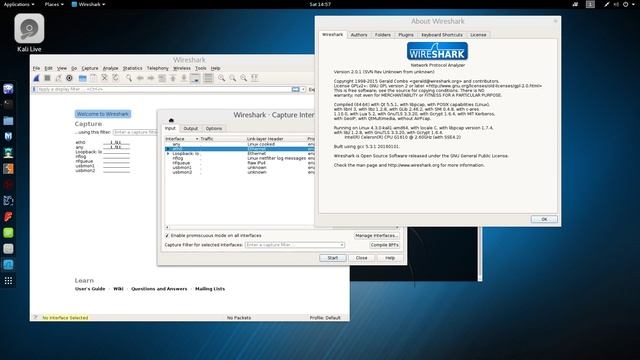Open Show Applications grid in dock
Image resolution: width=640 pixels, height=360 pixels.
pos(8,281)
